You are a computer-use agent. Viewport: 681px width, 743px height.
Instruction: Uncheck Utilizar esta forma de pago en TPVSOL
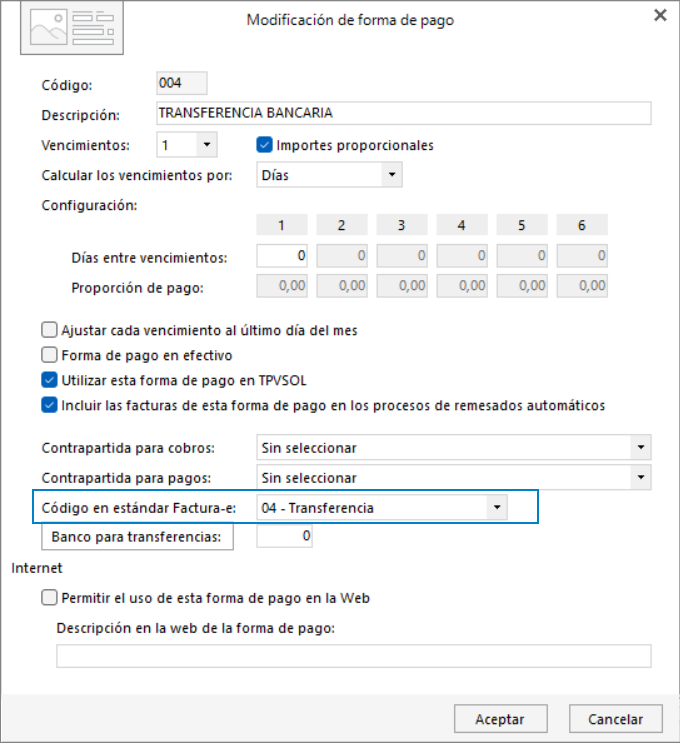pos(49,380)
